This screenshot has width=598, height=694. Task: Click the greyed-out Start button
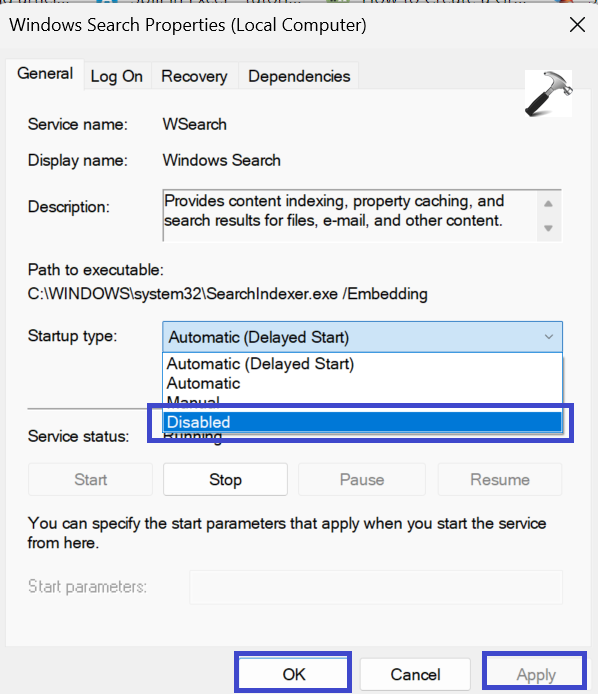tap(91, 479)
